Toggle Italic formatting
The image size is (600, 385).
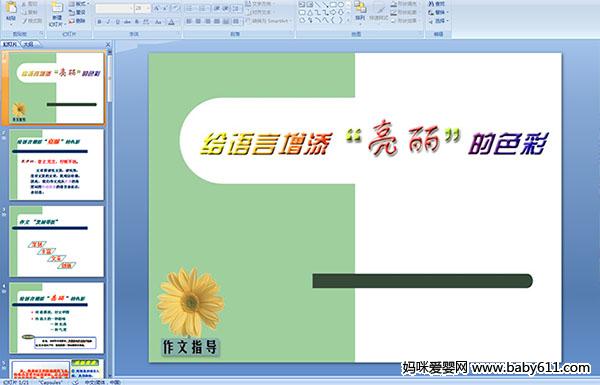(108, 22)
